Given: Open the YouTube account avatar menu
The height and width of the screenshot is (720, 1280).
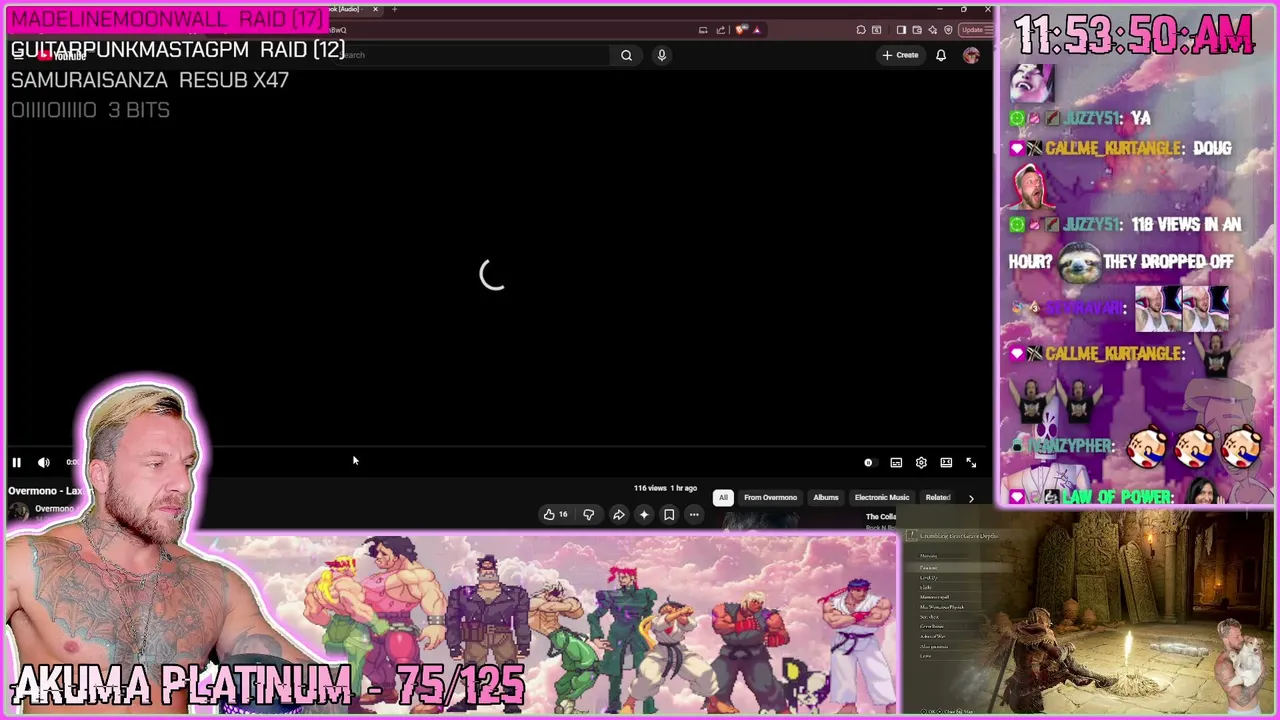Looking at the screenshot, I should tap(971, 55).
